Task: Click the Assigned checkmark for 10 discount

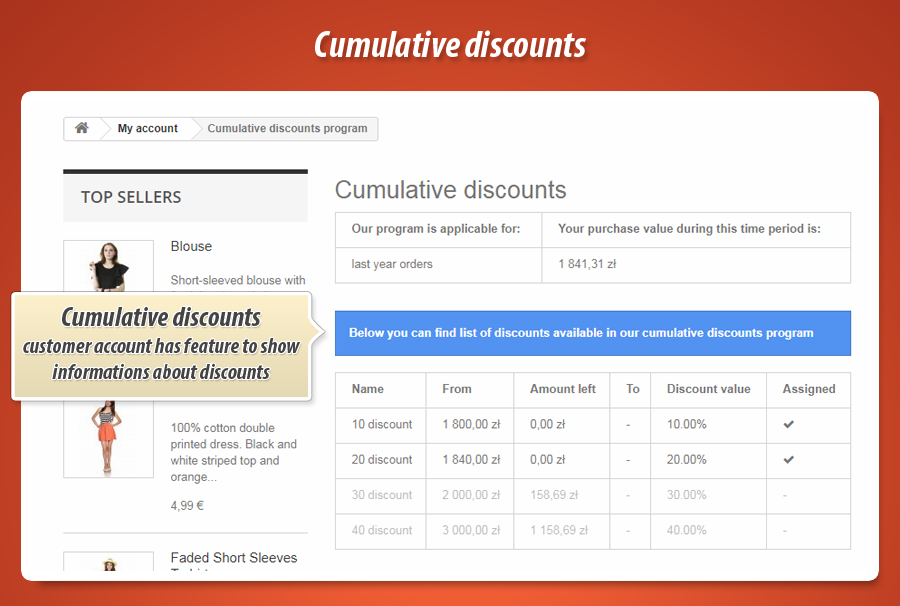Action: point(788,425)
